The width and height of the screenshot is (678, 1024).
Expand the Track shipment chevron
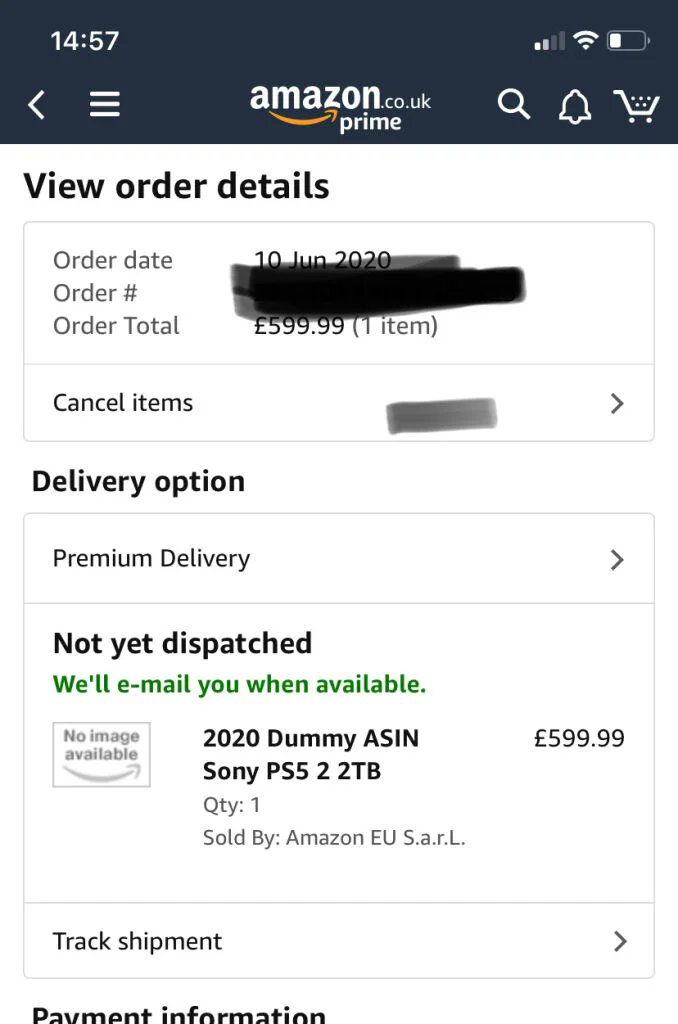coord(618,941)
